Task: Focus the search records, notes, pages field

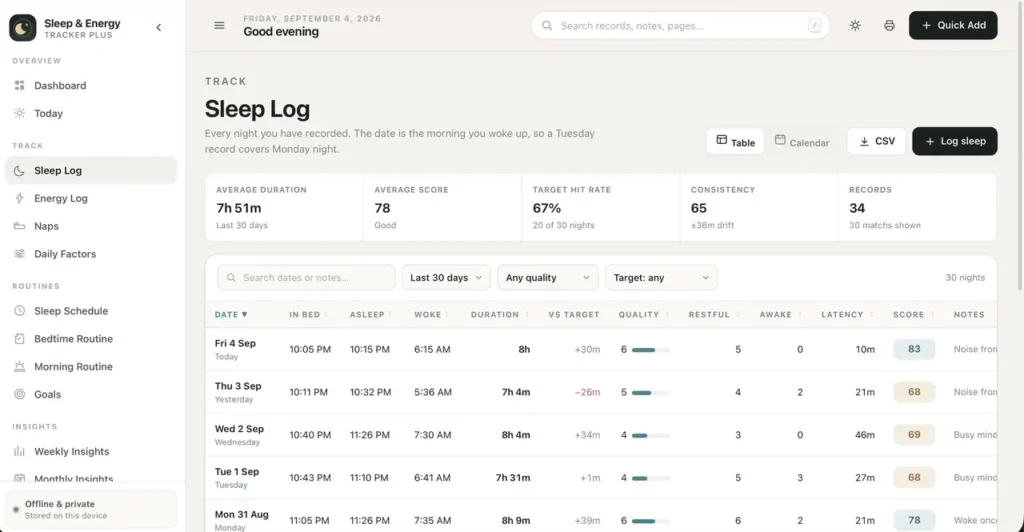Action: (x=680, y=25)
